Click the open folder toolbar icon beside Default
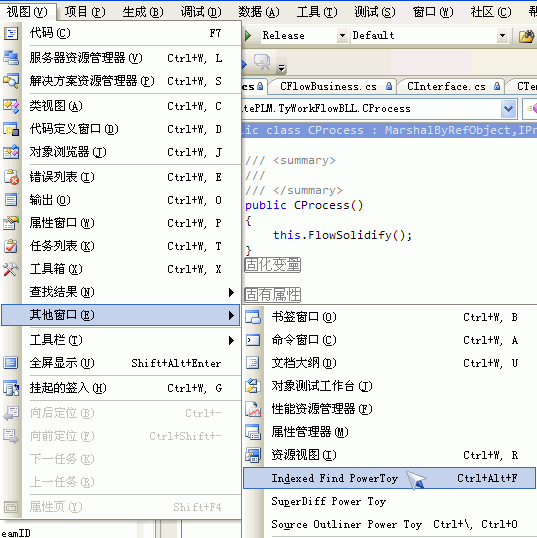Image resolution: width=537 pixels, height=538 pixels. pos(526,36)
